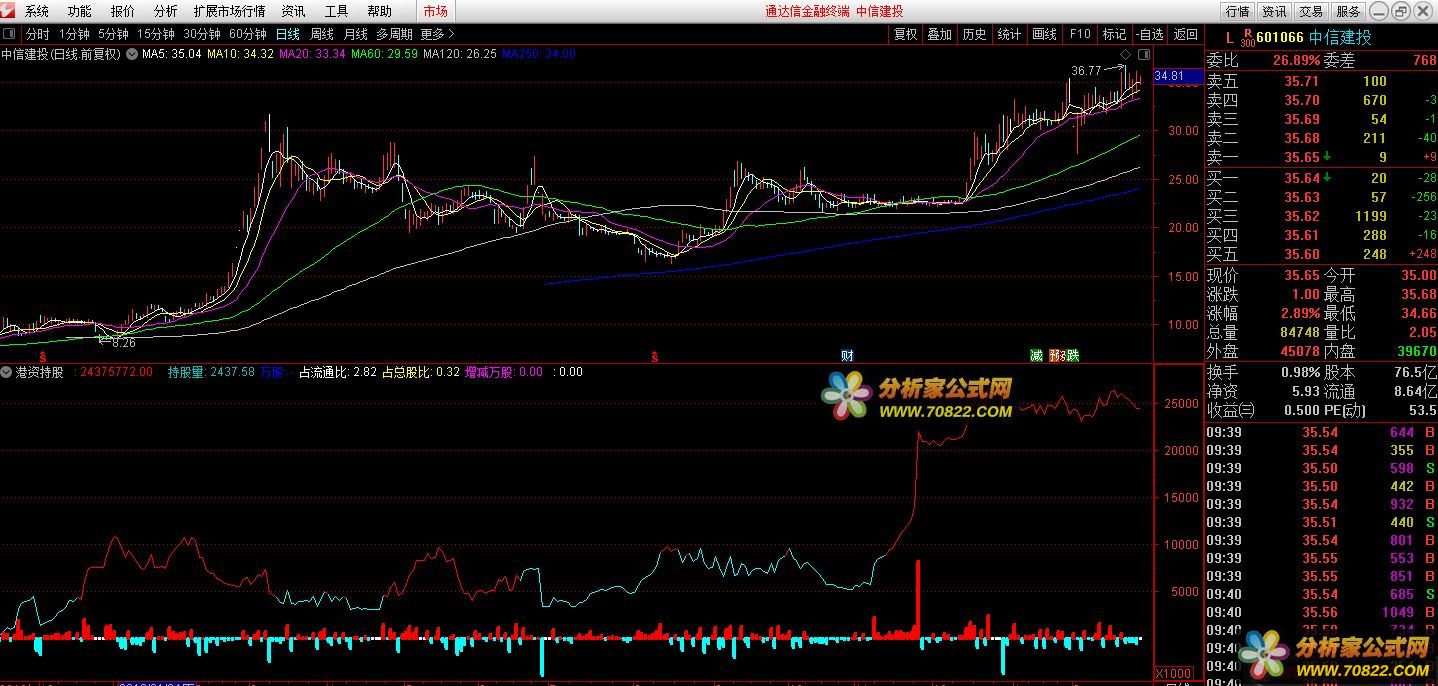Expand the 更多 periods list
Viewport: 1438px width, 686px height.
point(437,34)
